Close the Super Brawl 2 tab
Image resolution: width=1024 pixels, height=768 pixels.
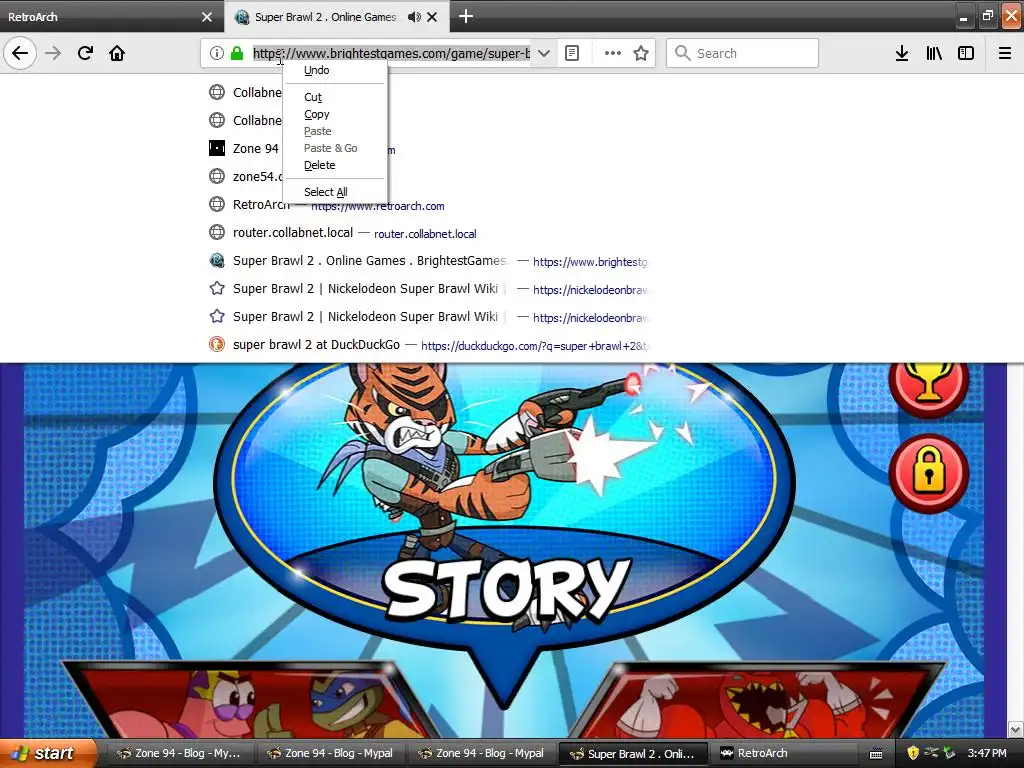[x=432, y=17]
